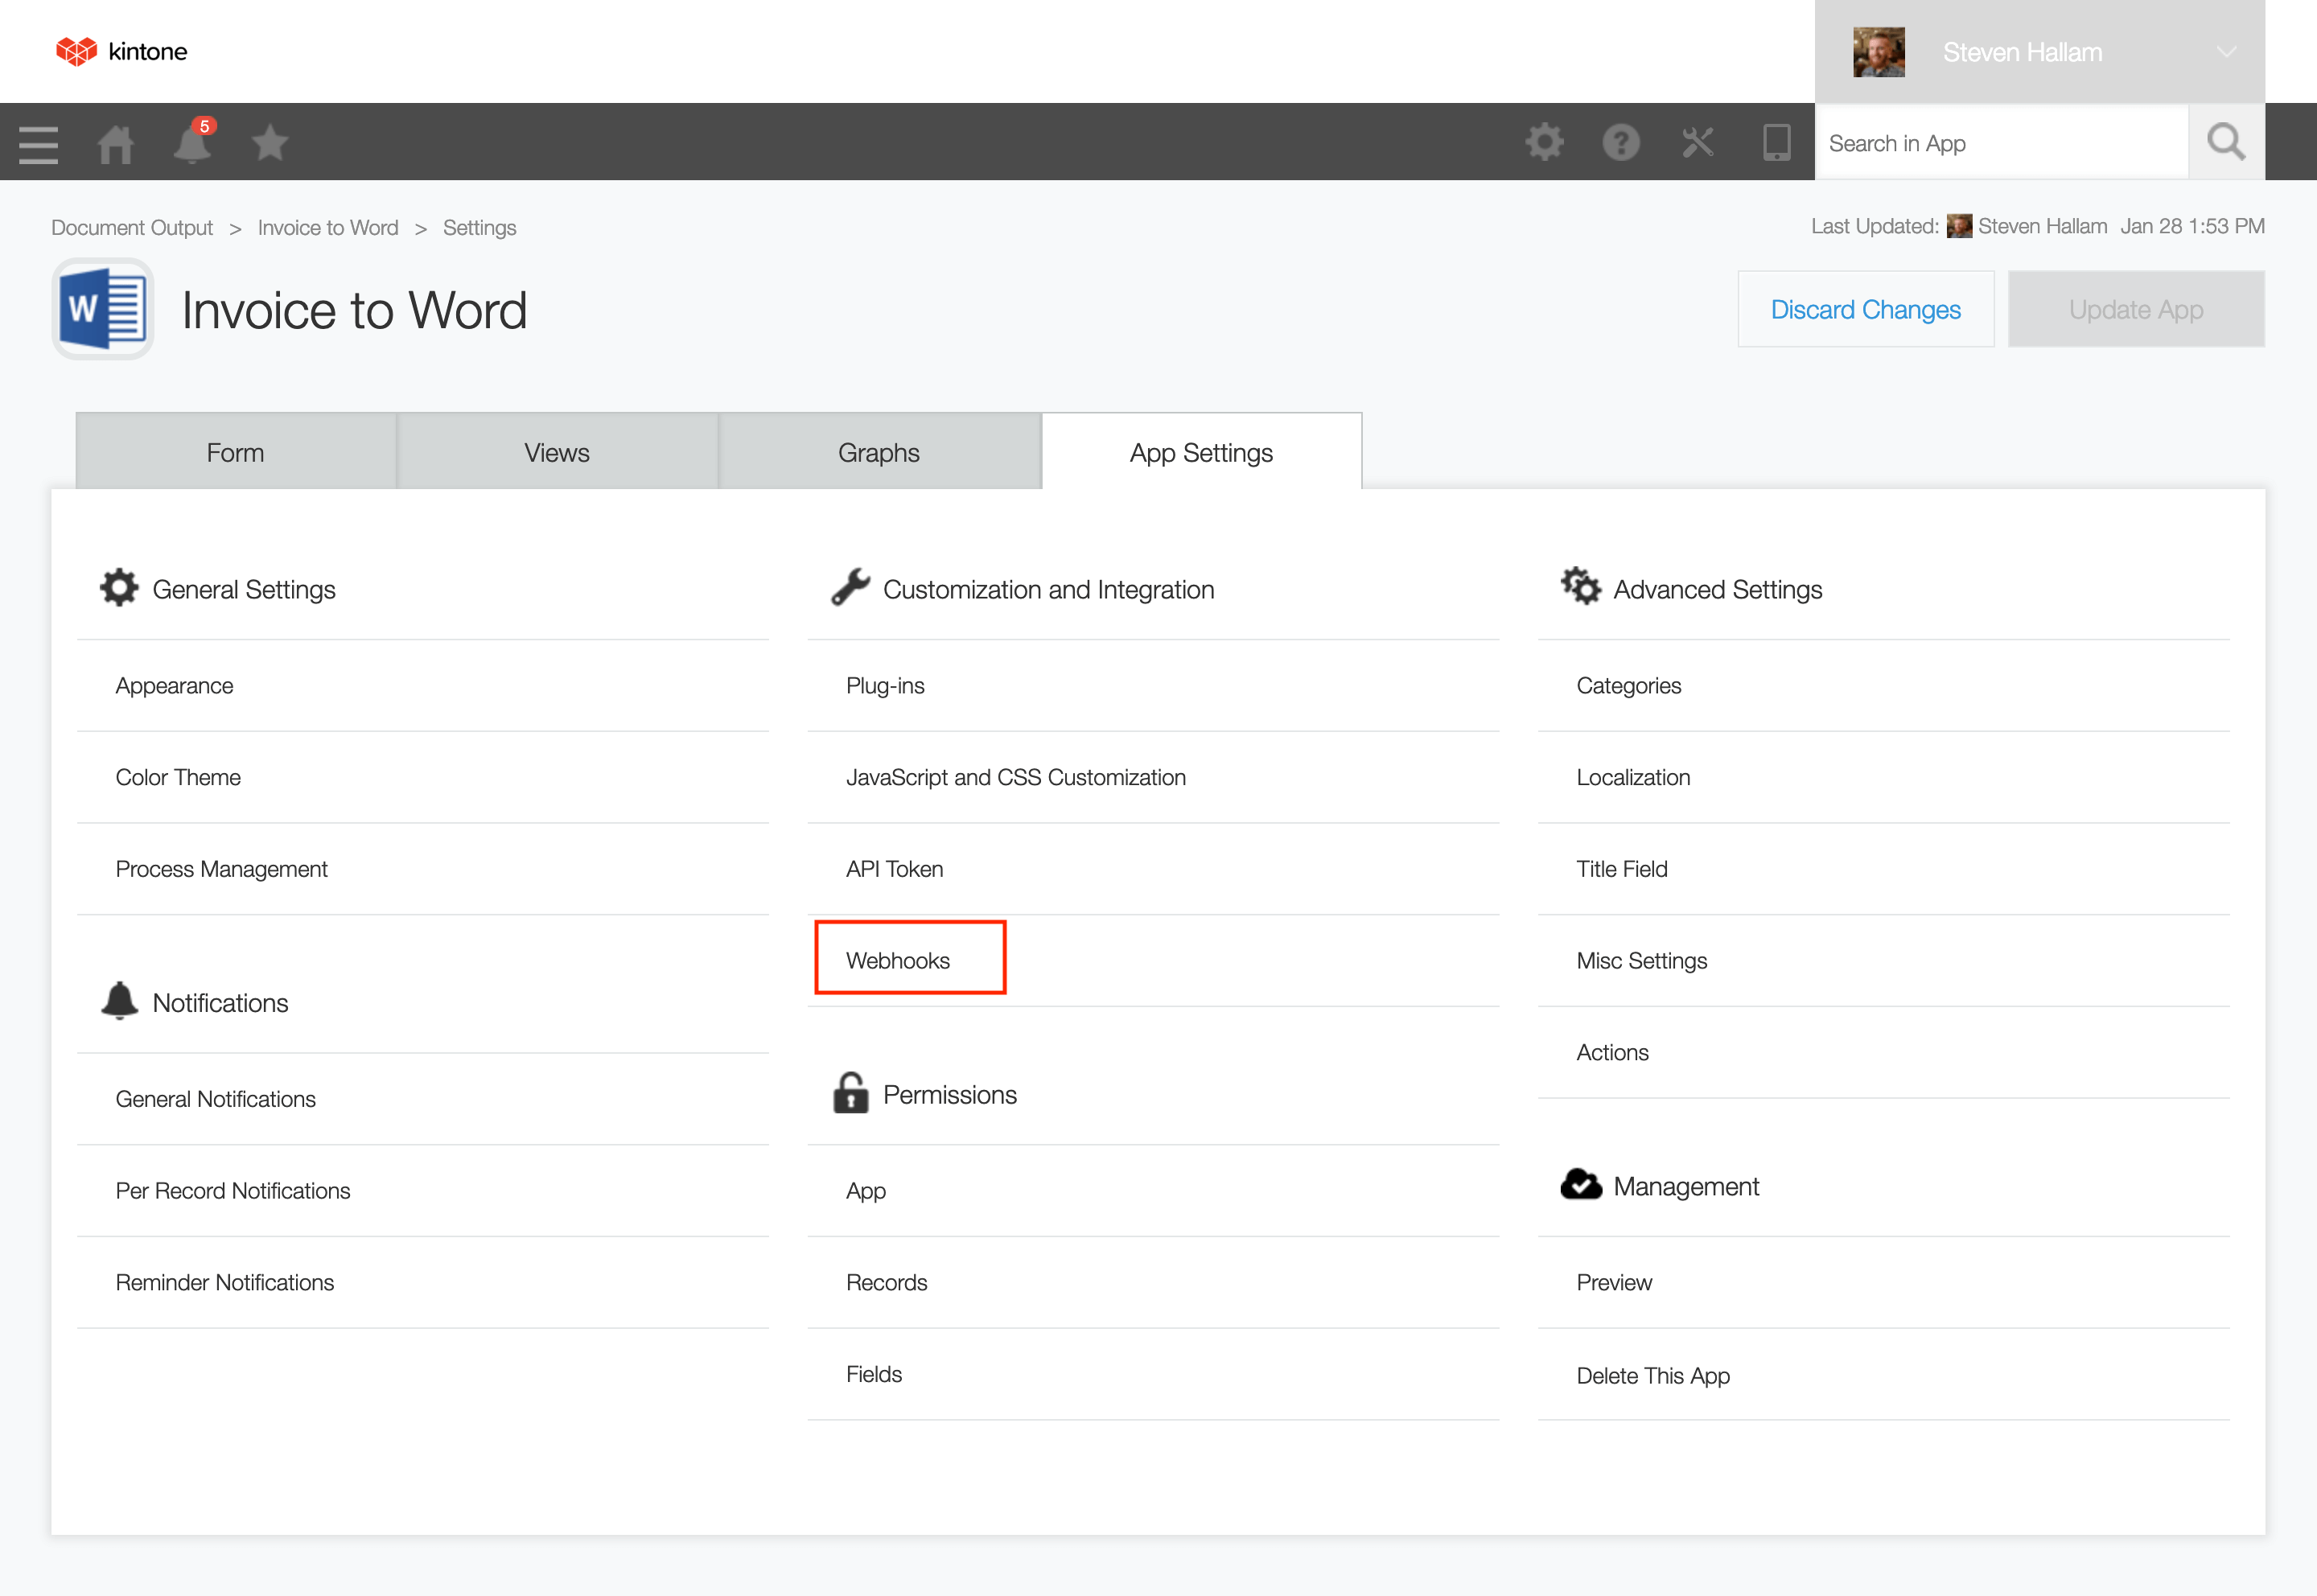Click the Invoice to Word app icon
2317x1596 pixels.
(102, 308)
